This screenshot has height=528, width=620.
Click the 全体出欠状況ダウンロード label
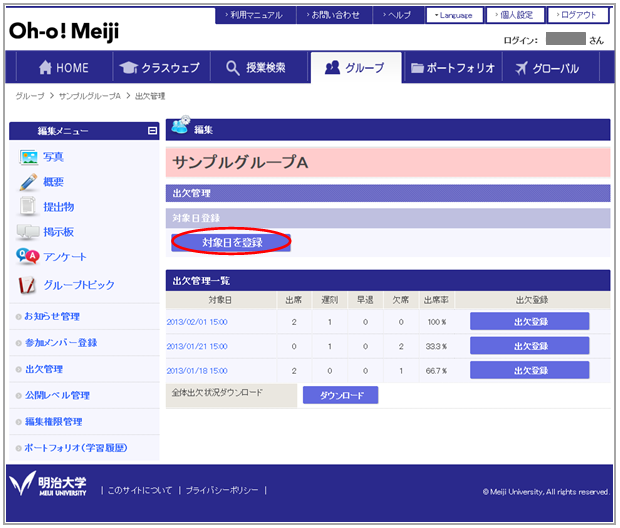(x=217, y=393)
